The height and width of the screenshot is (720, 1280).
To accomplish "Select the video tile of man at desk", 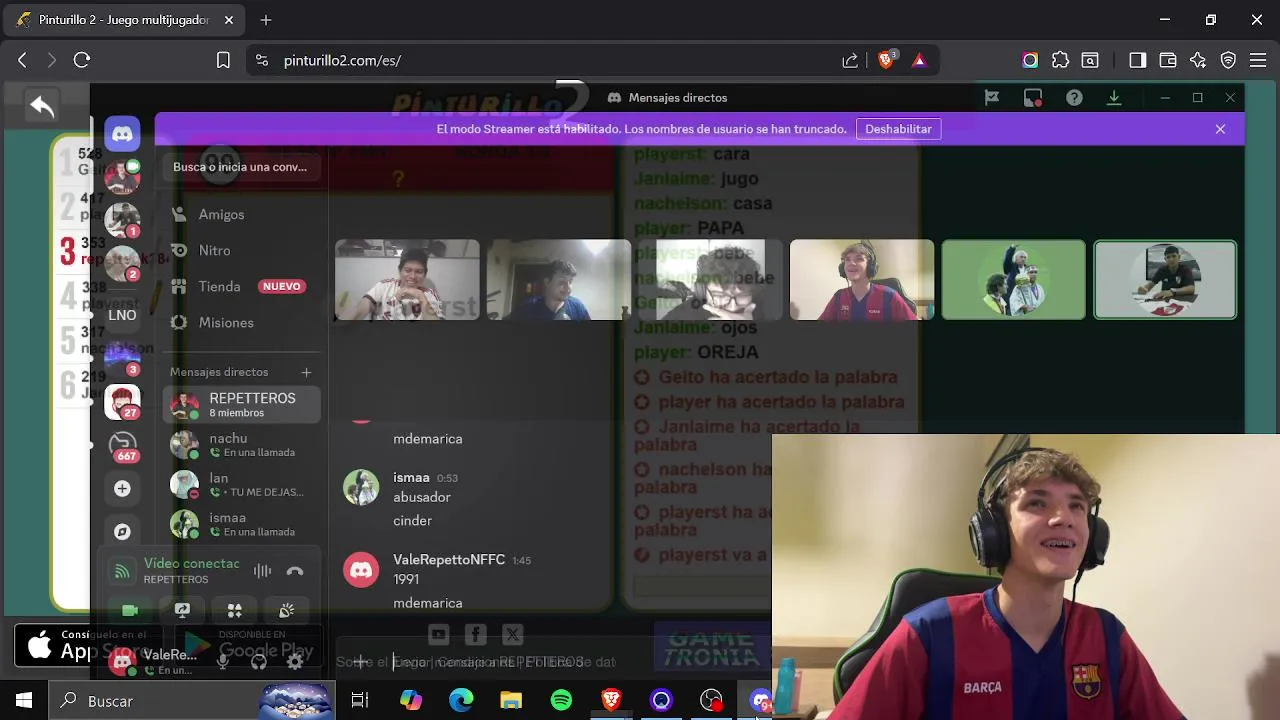I will (x=1165, y=280).
